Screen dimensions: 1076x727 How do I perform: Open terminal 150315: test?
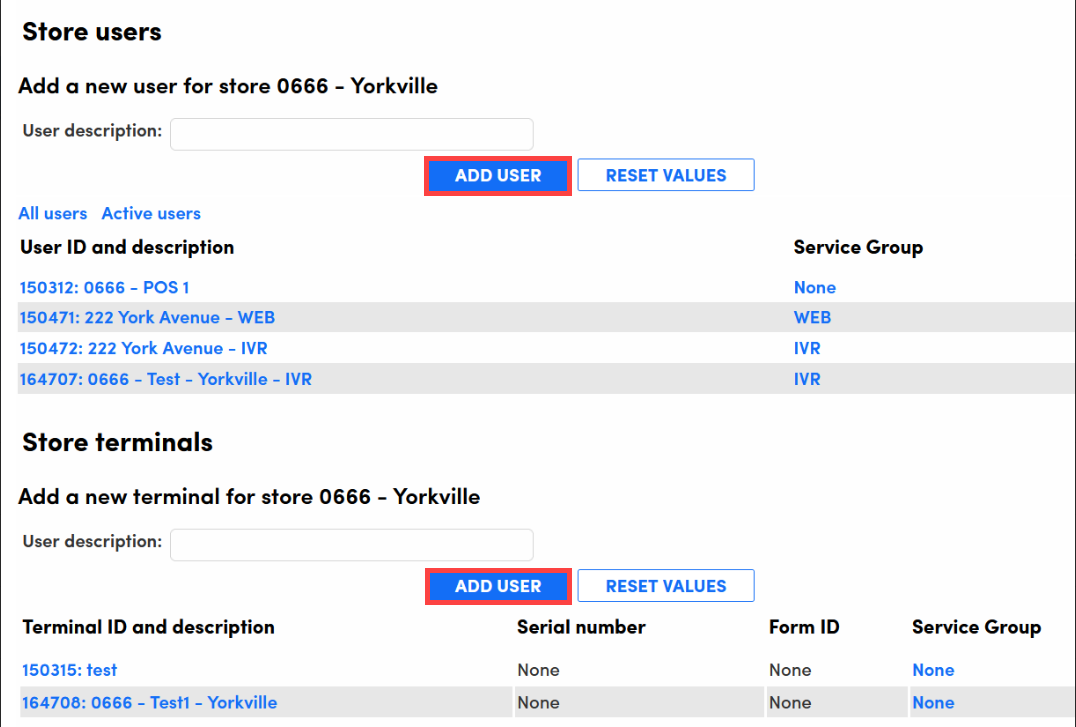pos(69,670)
